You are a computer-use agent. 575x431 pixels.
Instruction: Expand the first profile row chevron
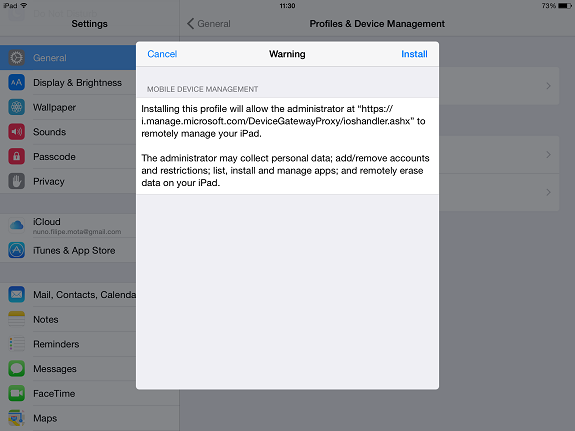point(548,86)
